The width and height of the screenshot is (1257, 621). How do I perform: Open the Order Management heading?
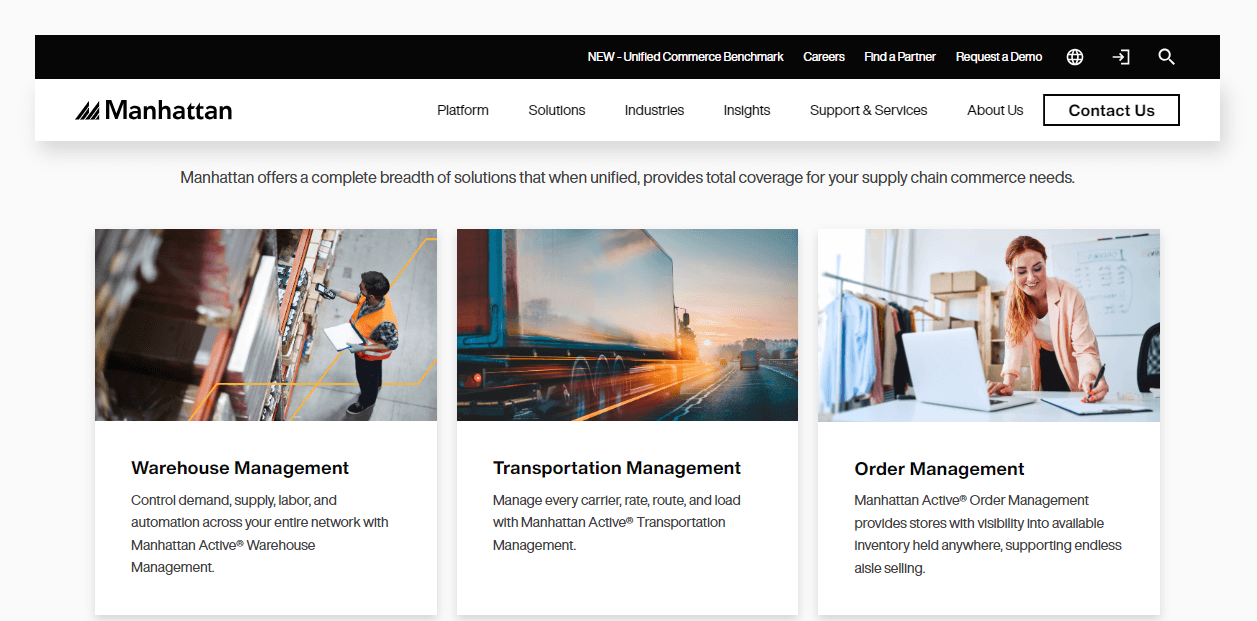coord(939,469)
